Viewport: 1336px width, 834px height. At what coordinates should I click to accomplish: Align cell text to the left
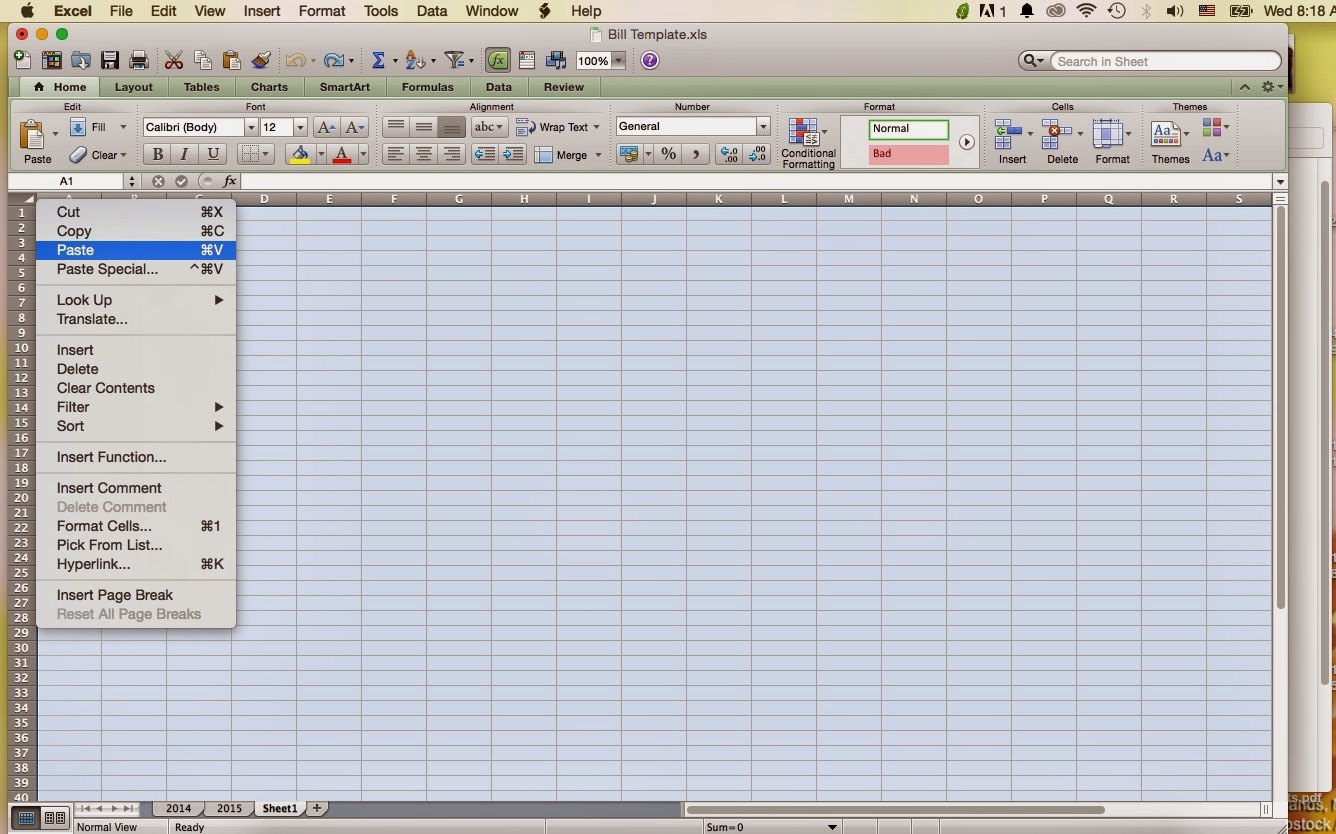pos(396,154)
